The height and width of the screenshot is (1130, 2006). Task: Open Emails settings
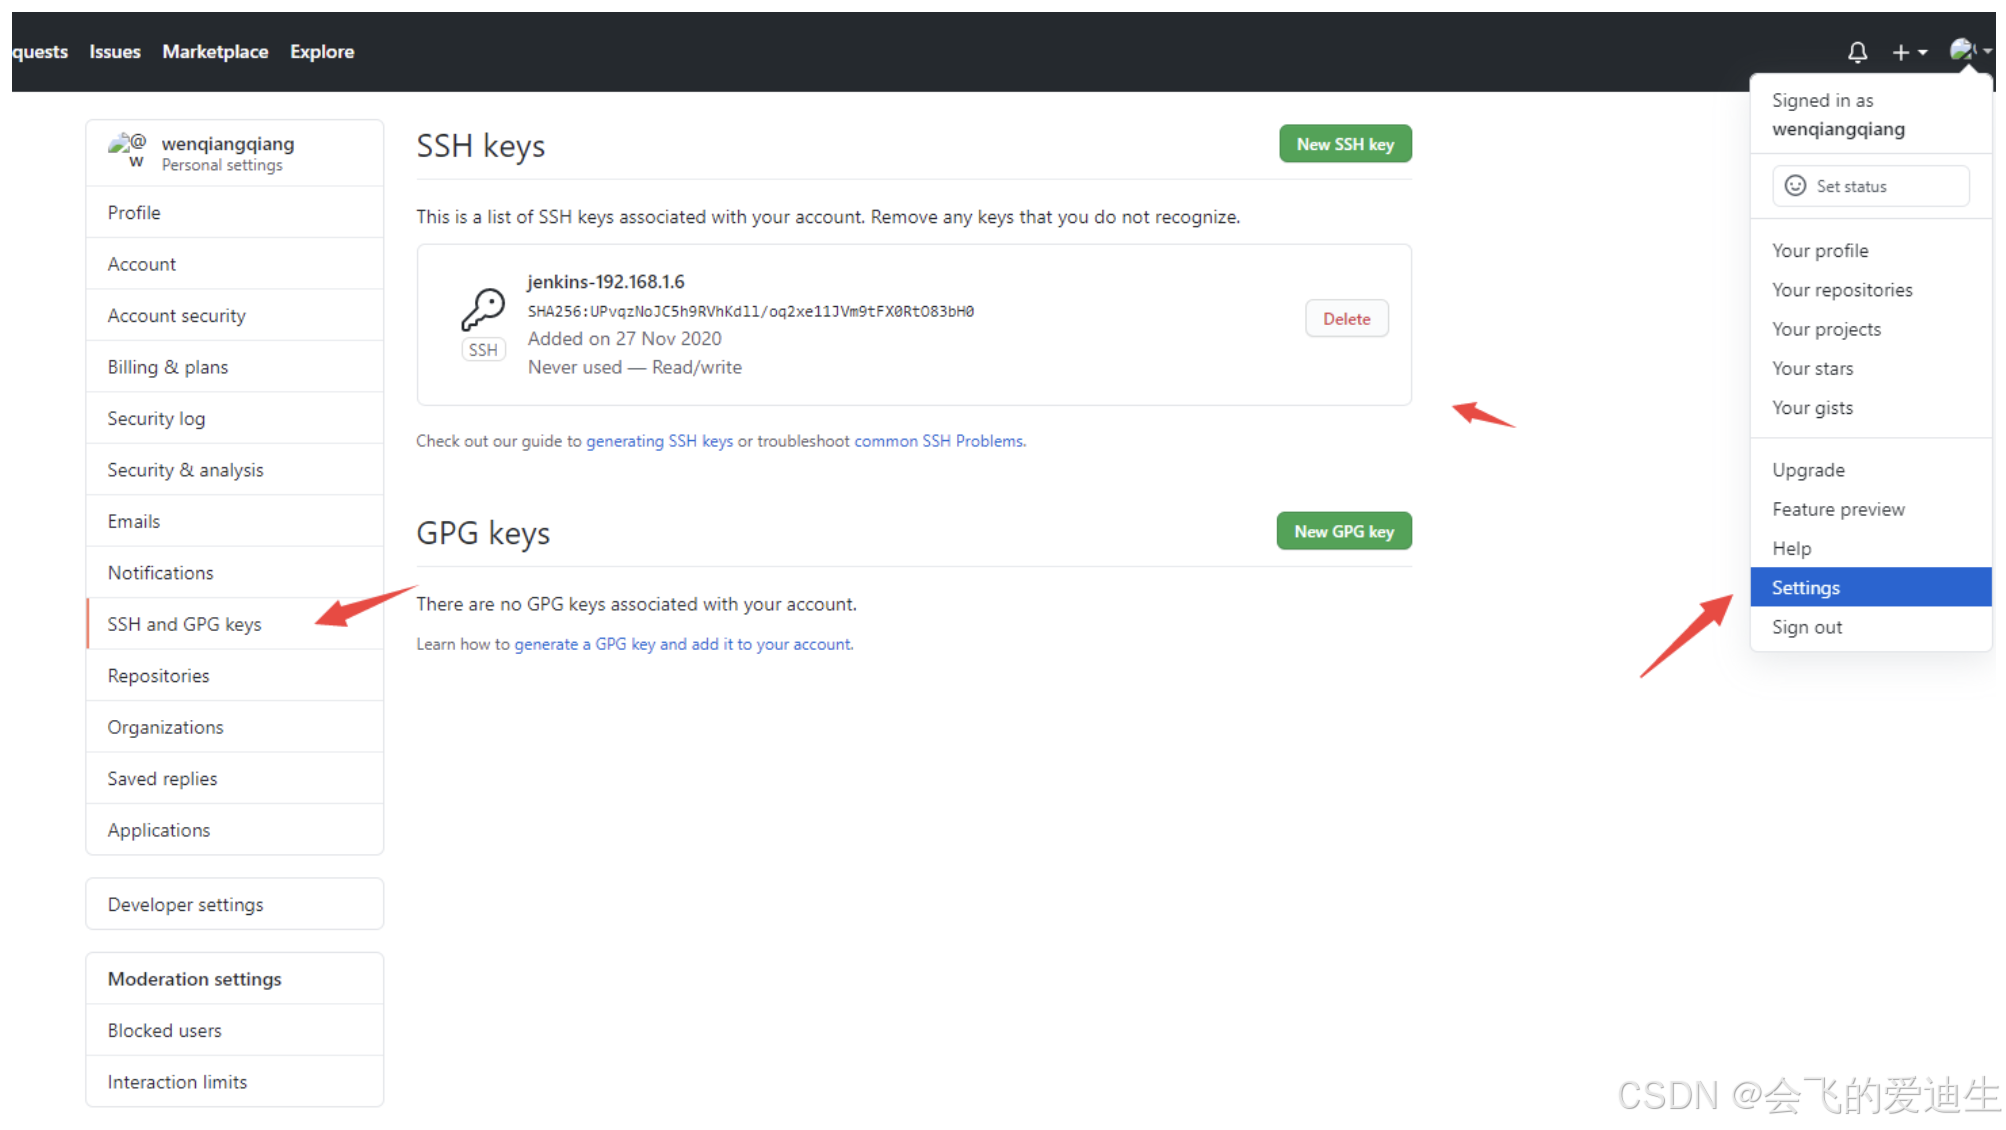pos(235,522)
